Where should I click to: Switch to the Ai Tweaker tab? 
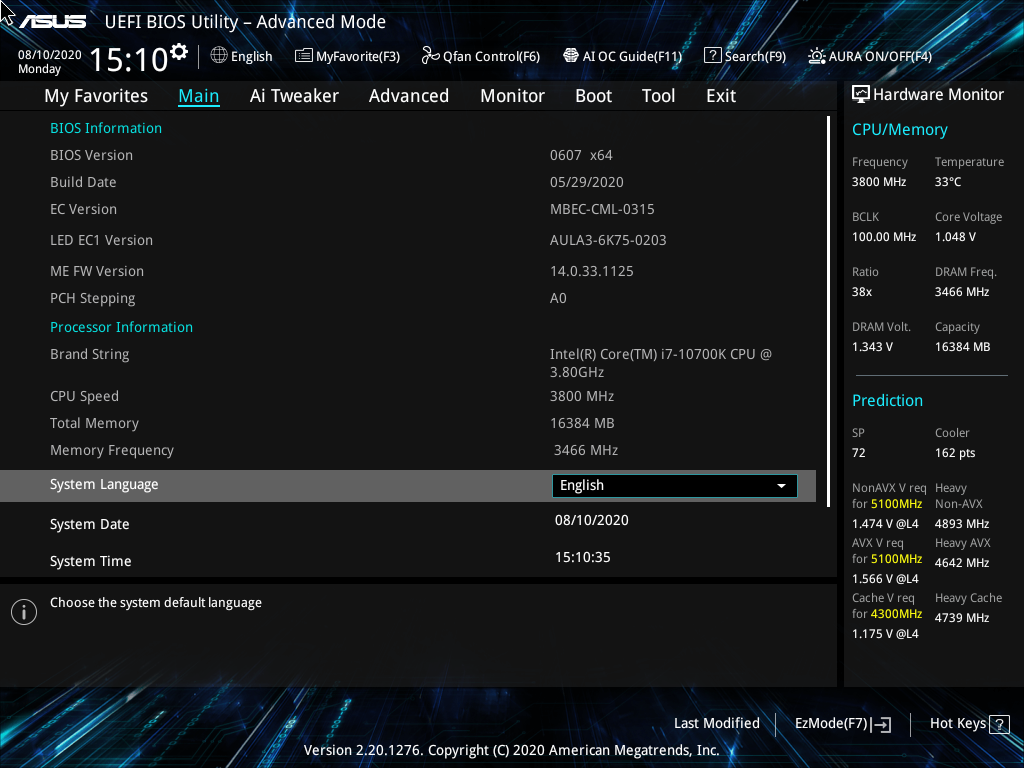(294, 95)
